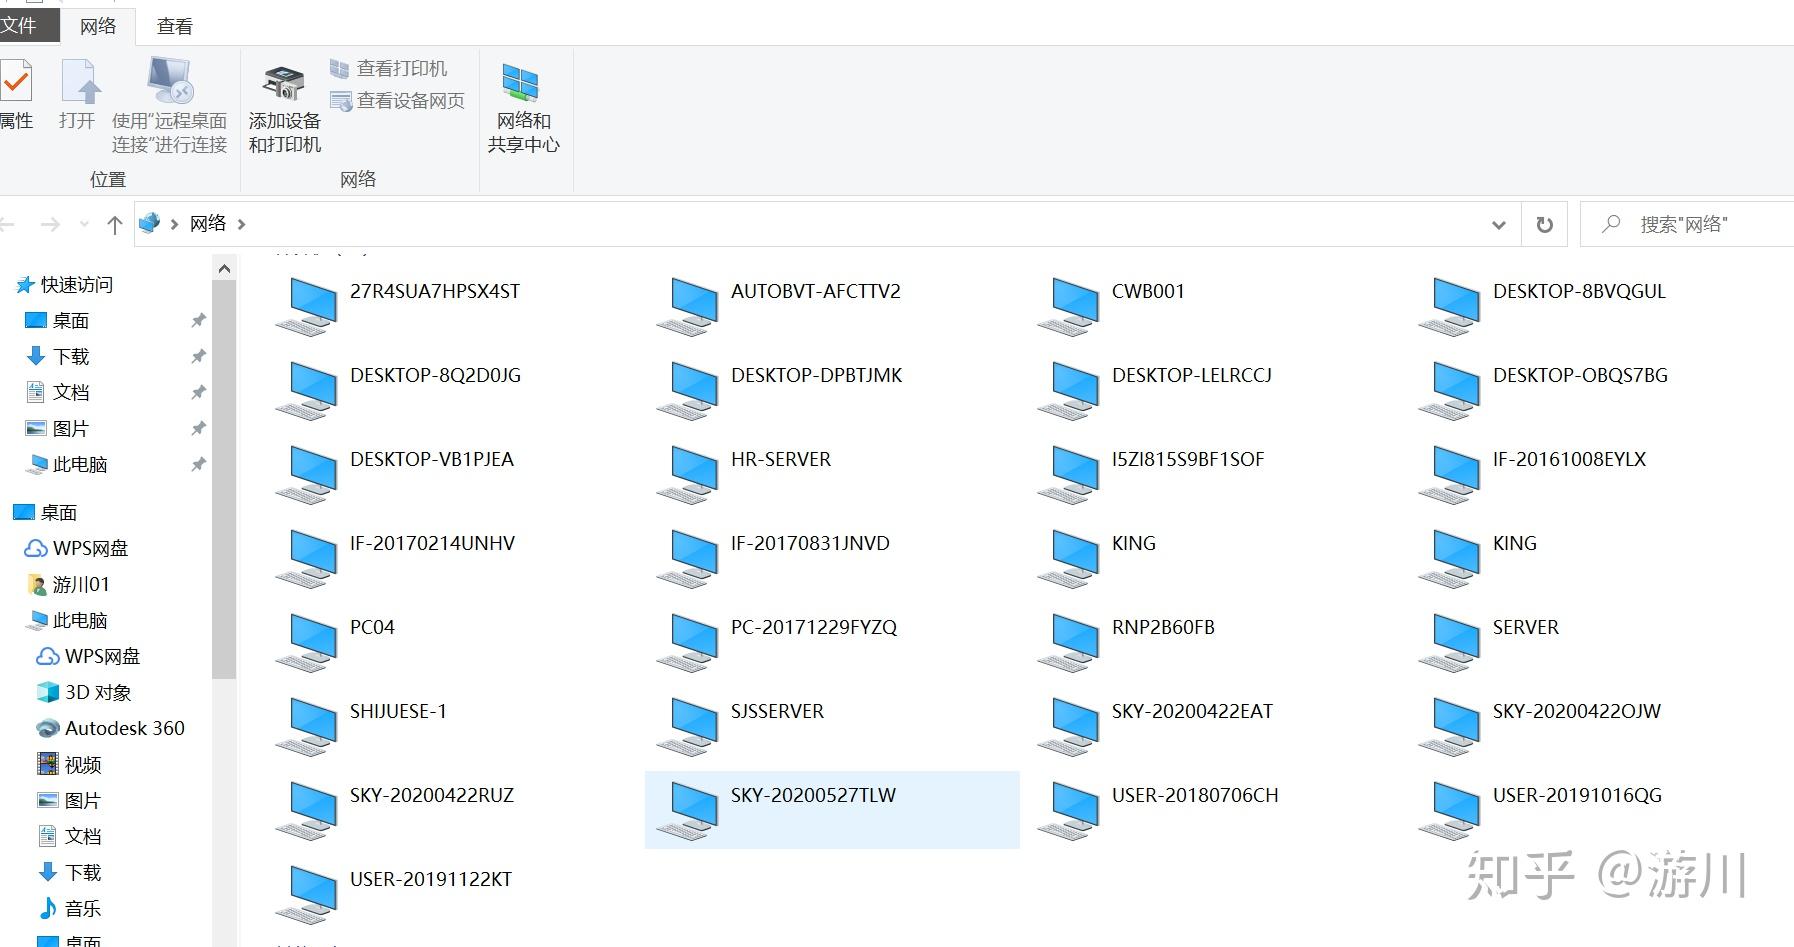Select the PC04 computer icon
The image size is (1794, 947).
(x=307, y=641)
